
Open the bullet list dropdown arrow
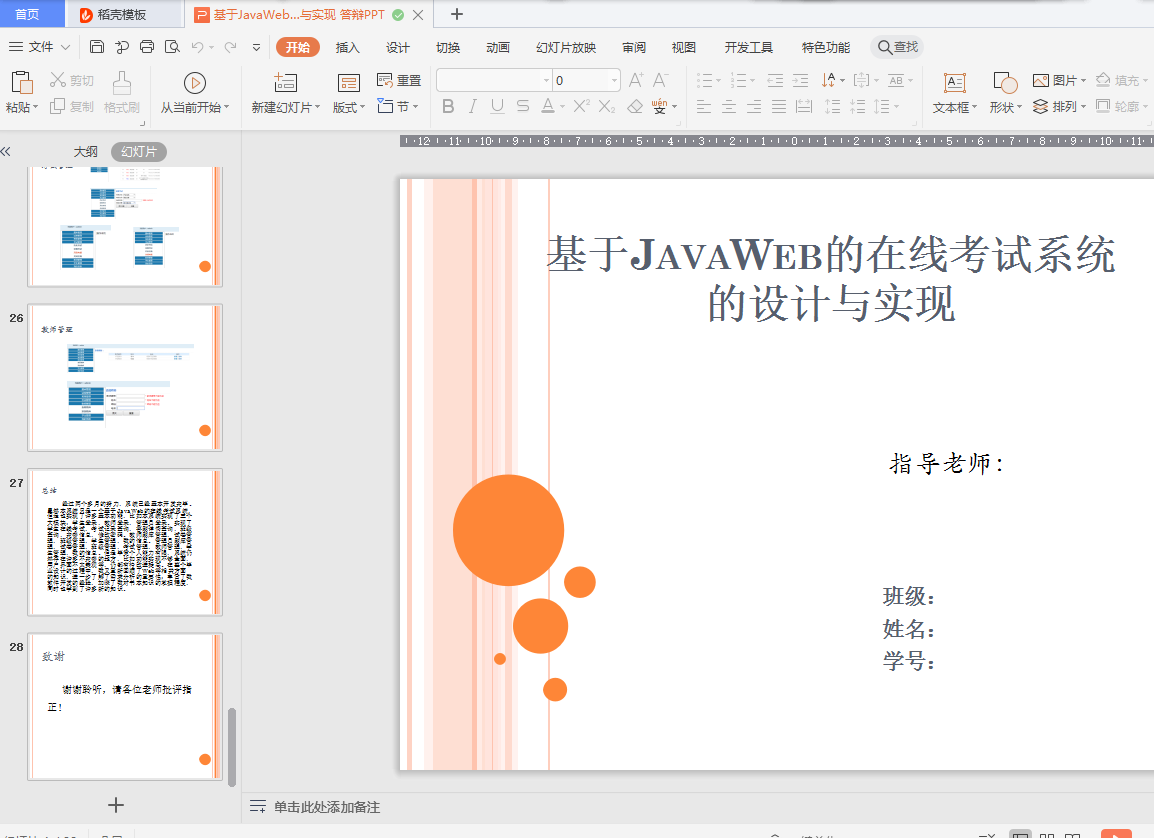click(x=718, y=80)
